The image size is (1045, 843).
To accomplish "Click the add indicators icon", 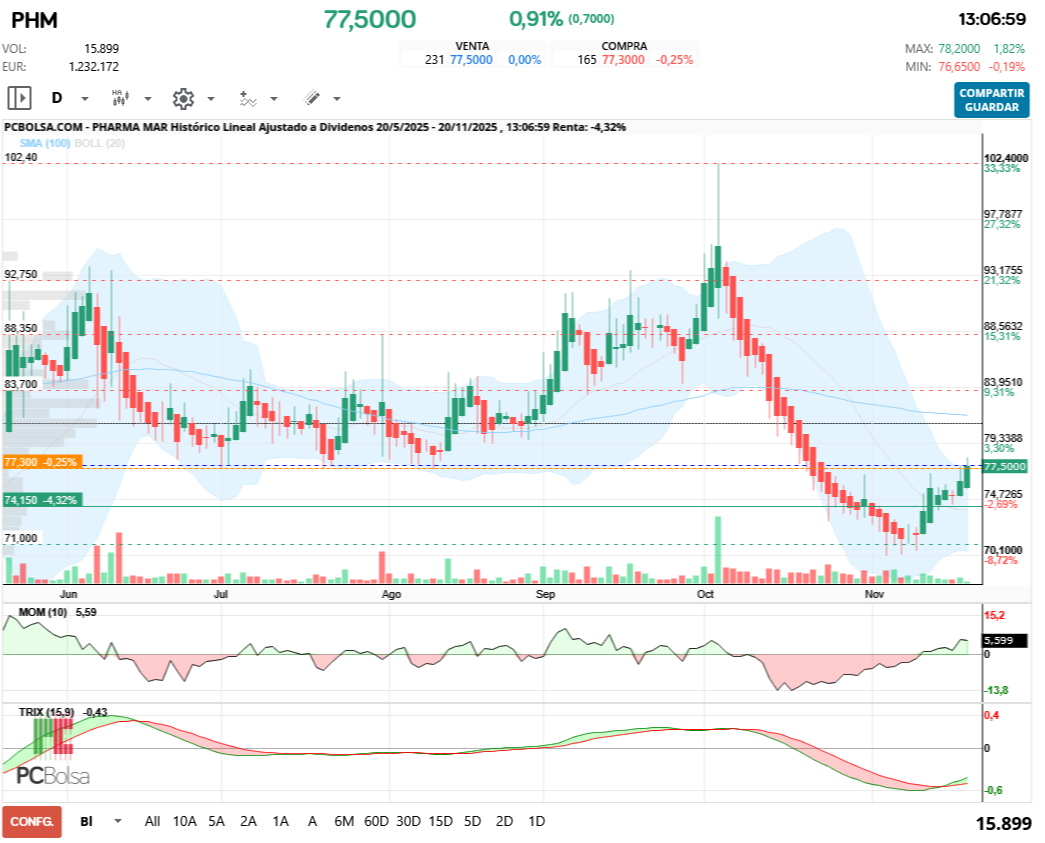I will point(248,98).
